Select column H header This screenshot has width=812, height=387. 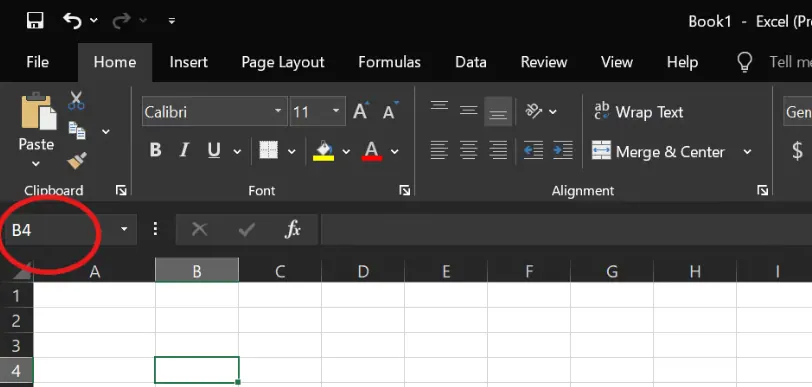(x=695, y=271)
